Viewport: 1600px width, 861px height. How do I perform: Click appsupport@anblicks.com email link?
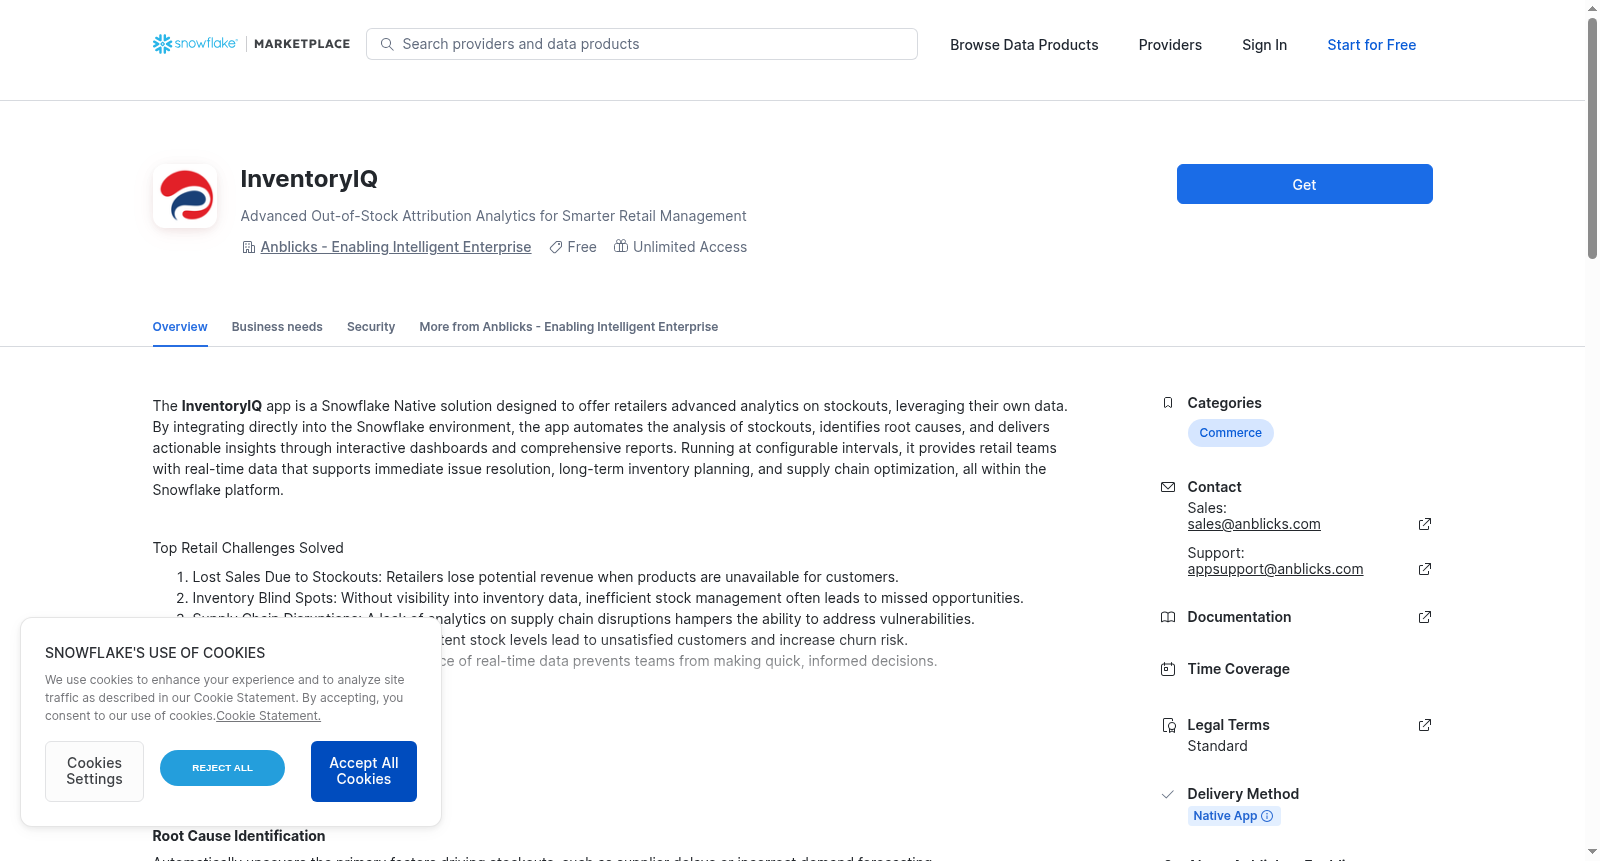click(x=1275, y=569)
